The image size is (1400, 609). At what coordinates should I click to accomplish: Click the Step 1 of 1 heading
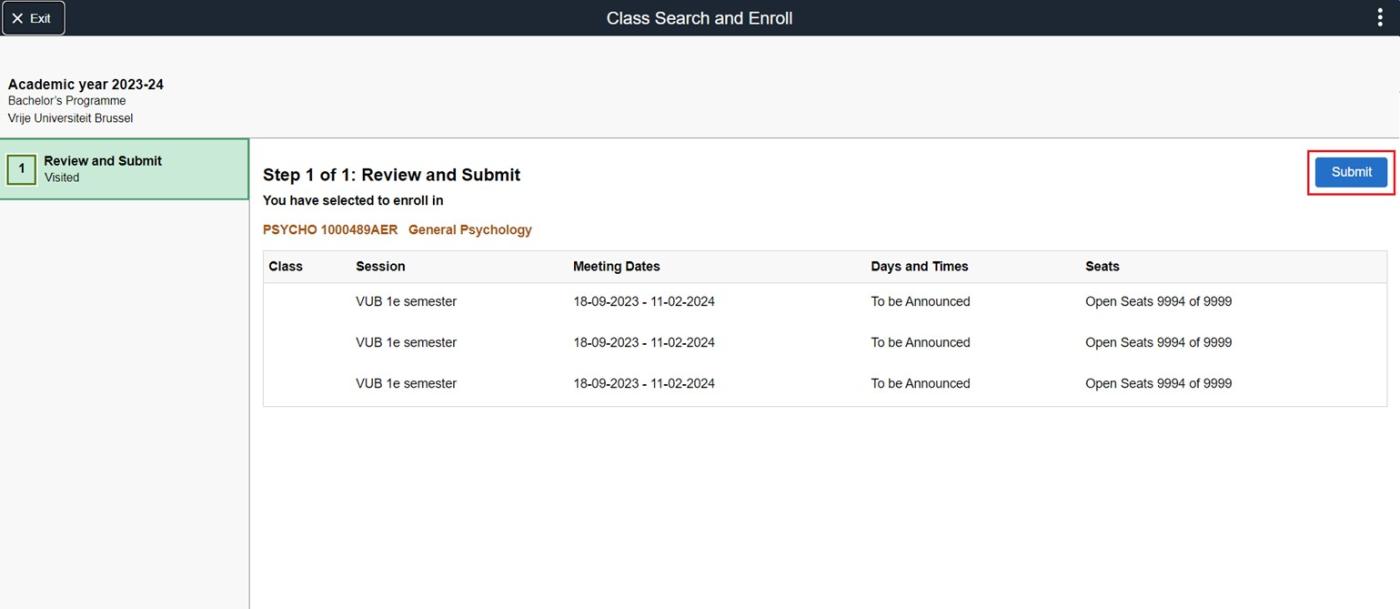coord(391,175)
